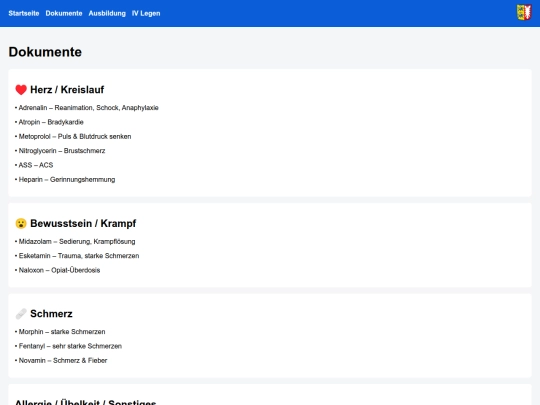540x405 pixels.
Task: Open the Ausbildung navigation item
Action: pyautogui.click(x=107, y=13)
